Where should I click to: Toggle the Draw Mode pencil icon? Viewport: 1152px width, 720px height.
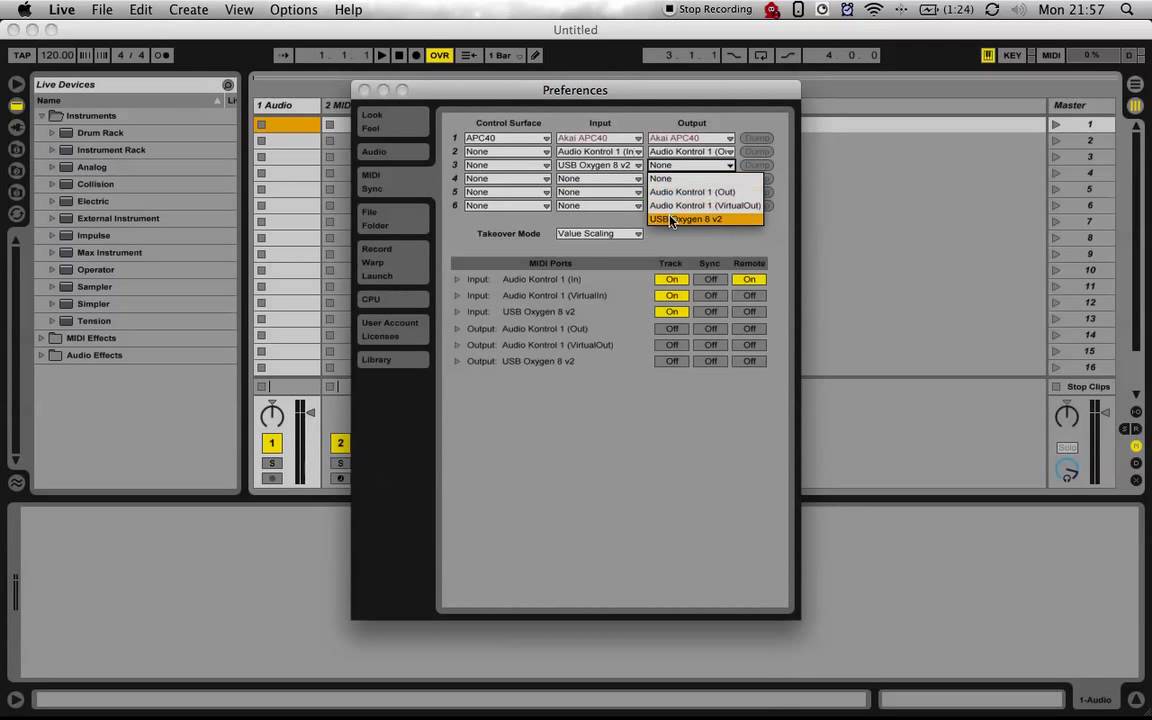pyautogui.click(x=536, y=55)
